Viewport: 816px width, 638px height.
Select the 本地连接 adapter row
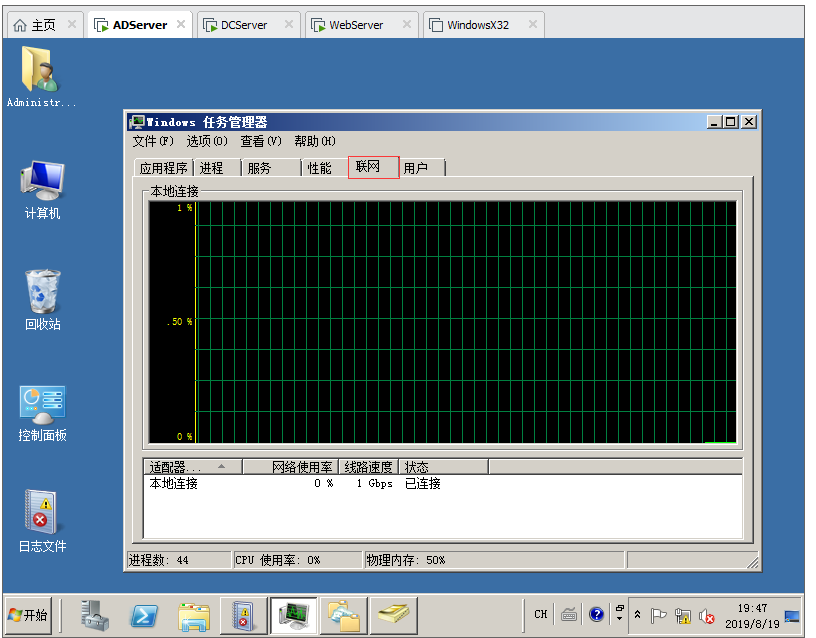coord(175,484)
